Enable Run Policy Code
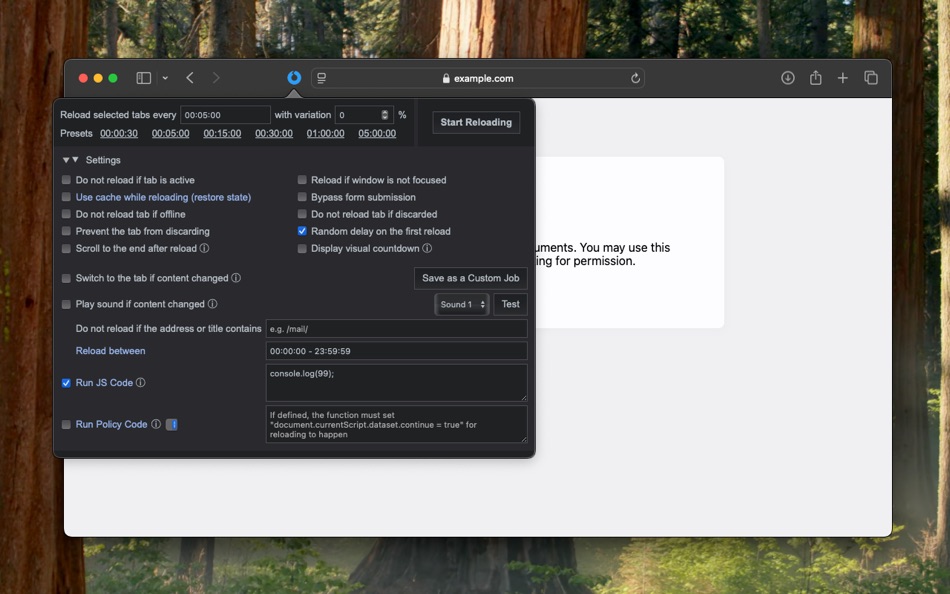 [66, 424]
